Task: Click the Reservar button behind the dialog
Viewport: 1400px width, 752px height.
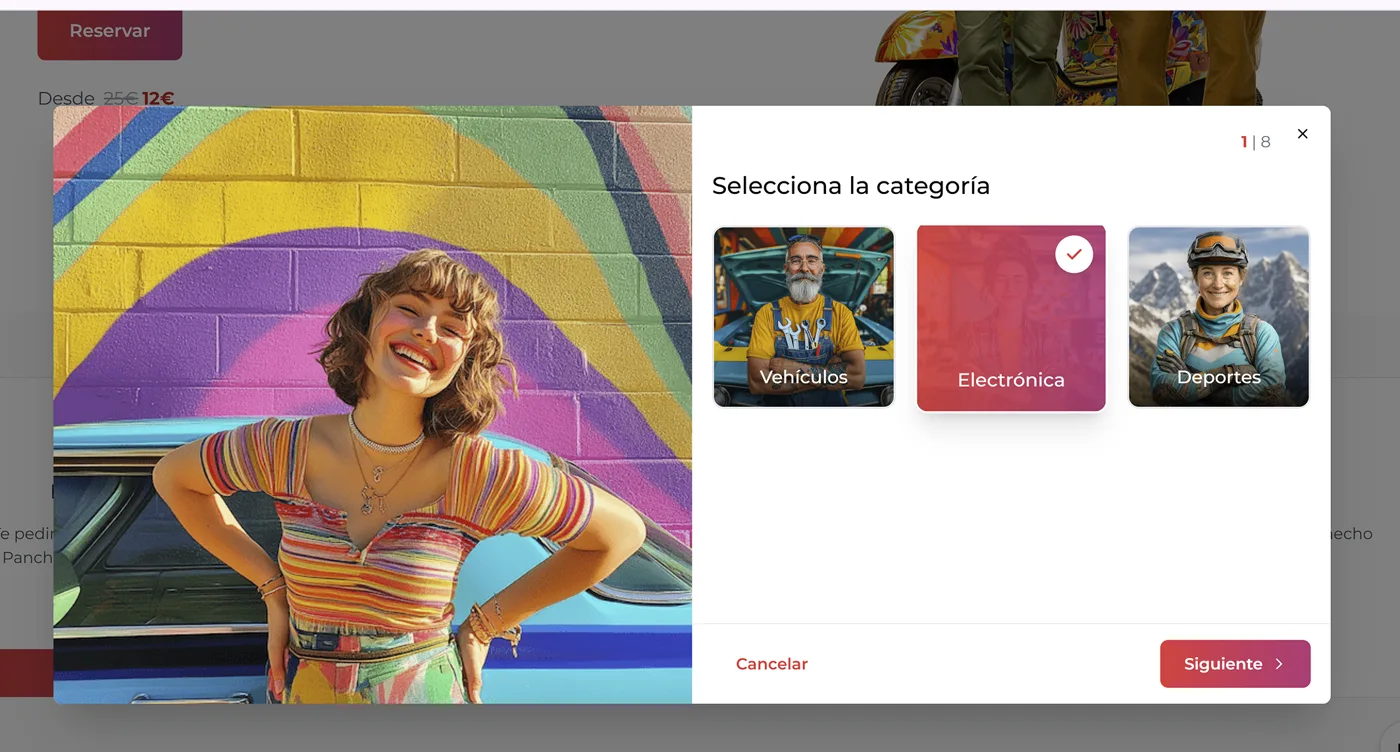Action: click(110, 33)
